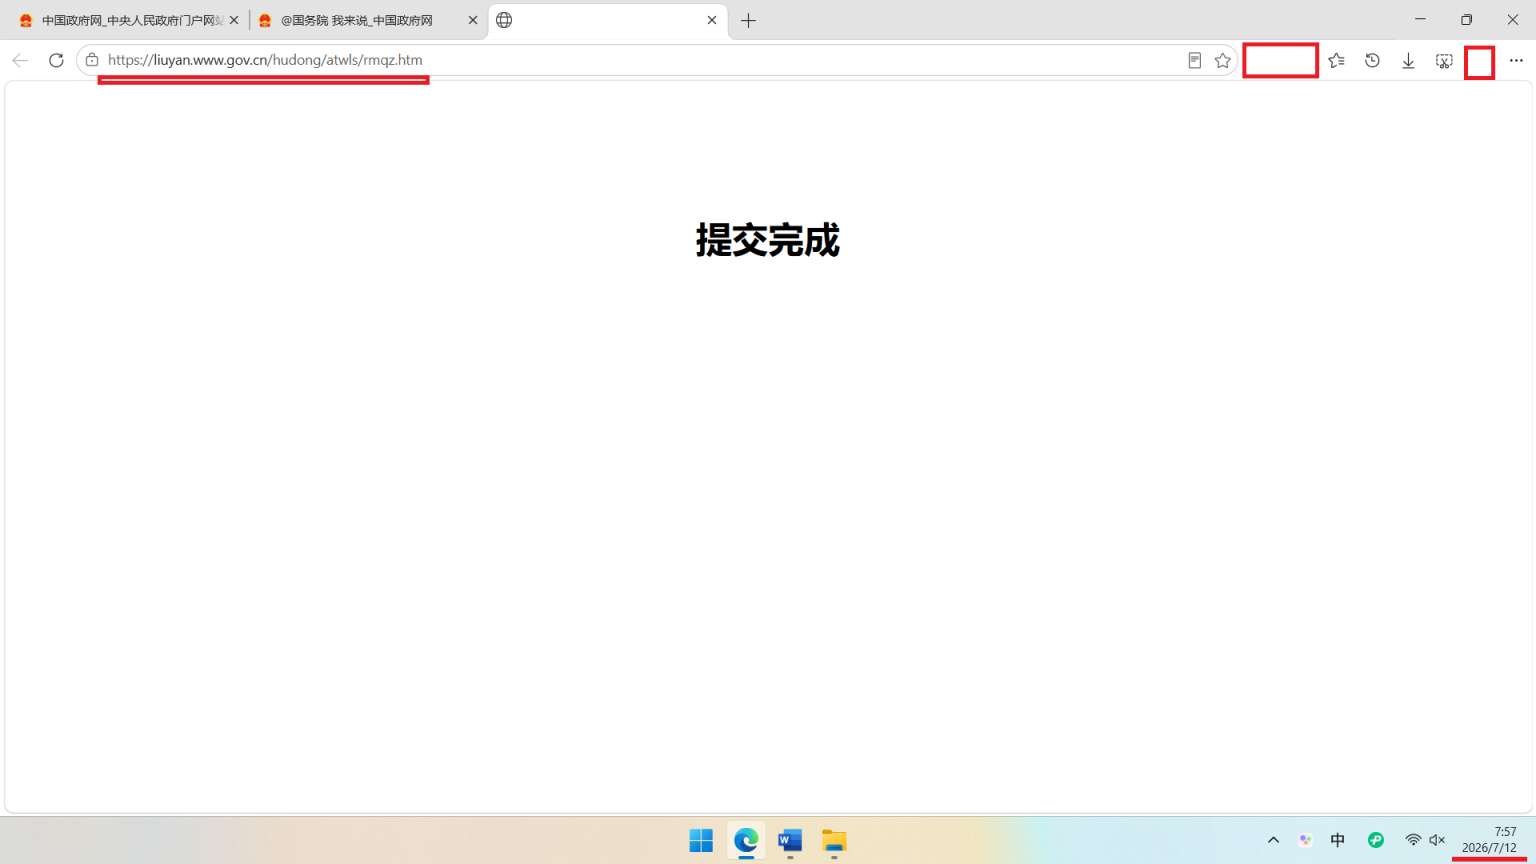Reload the current page

coord(56,60)
